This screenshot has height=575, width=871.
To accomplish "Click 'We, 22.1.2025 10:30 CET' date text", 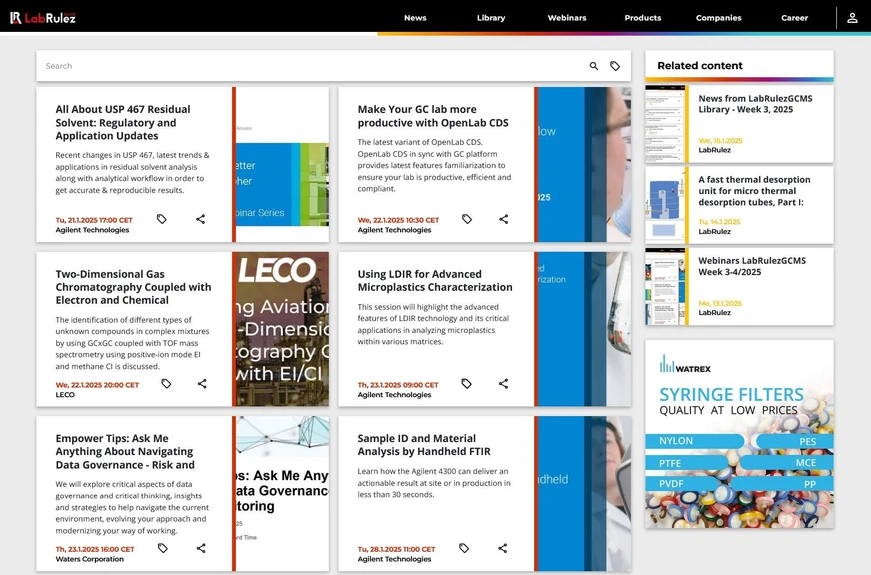I will coord(398,220).
